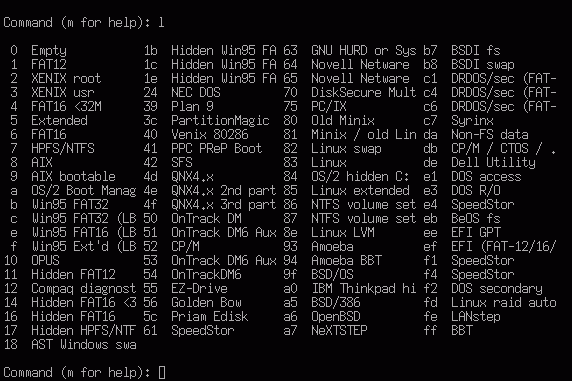The height and width of the screenshot is (381, 572).
Task: Select the Golden Bow entry
Action: pyautogui.click(x=206, y=303)
